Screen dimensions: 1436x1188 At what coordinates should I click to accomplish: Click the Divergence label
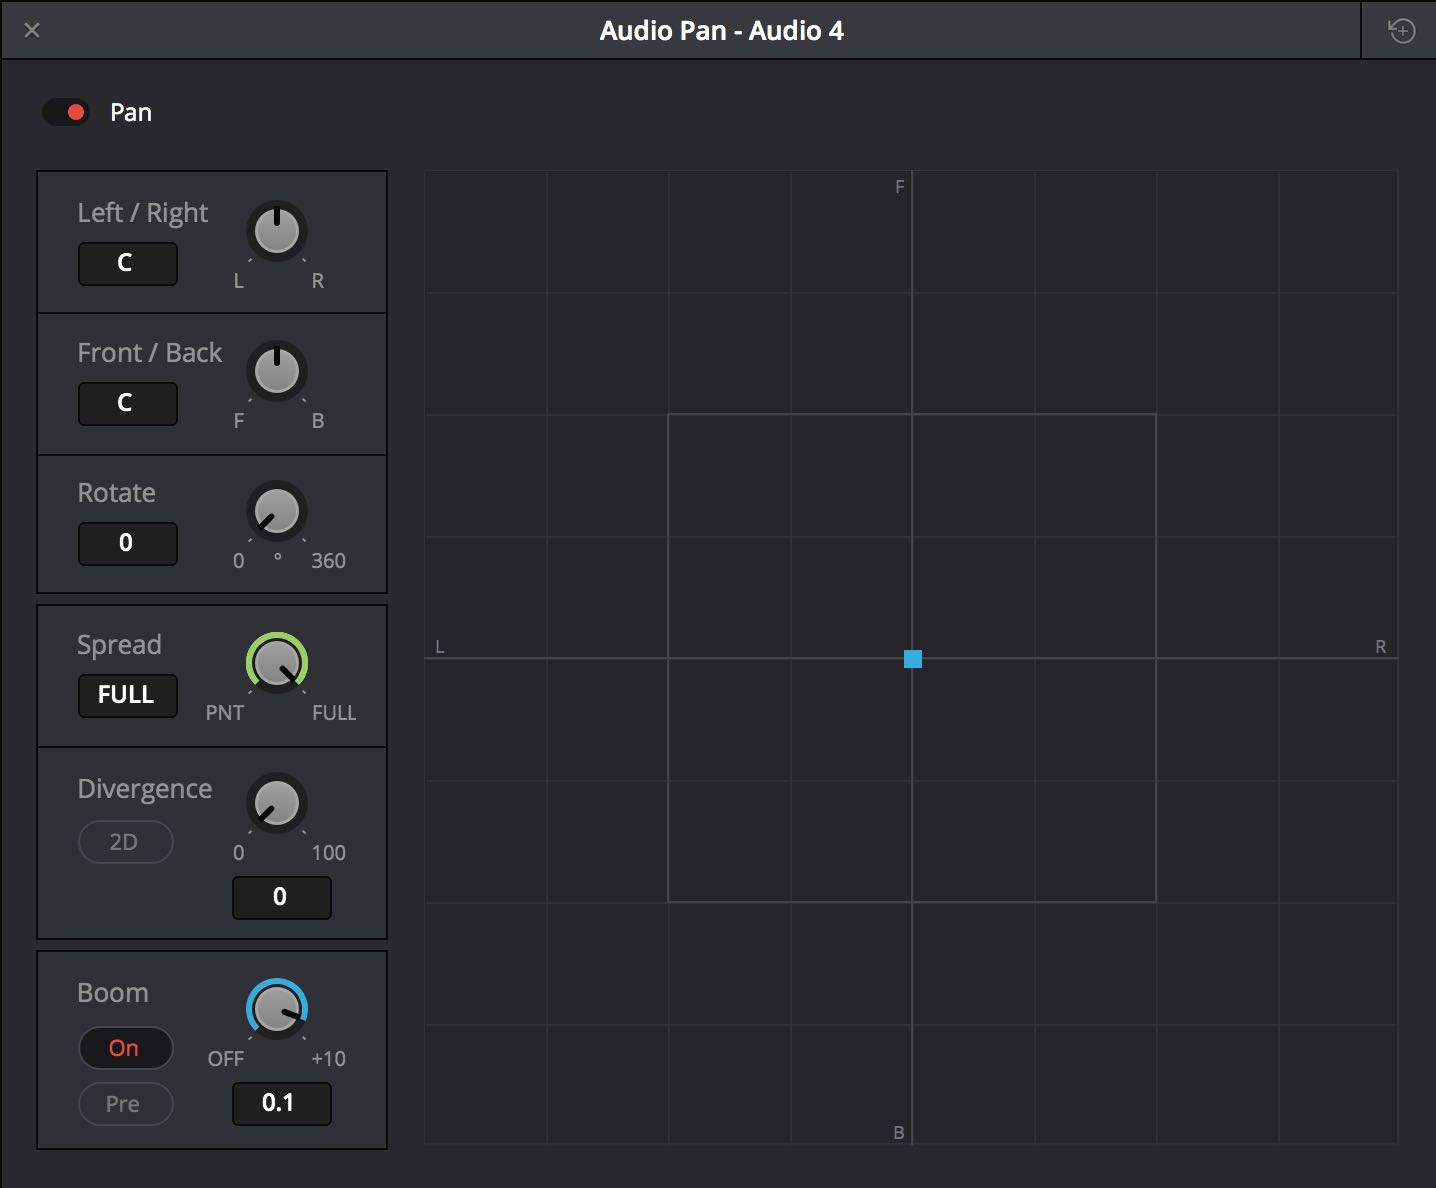tap(145, 789)
